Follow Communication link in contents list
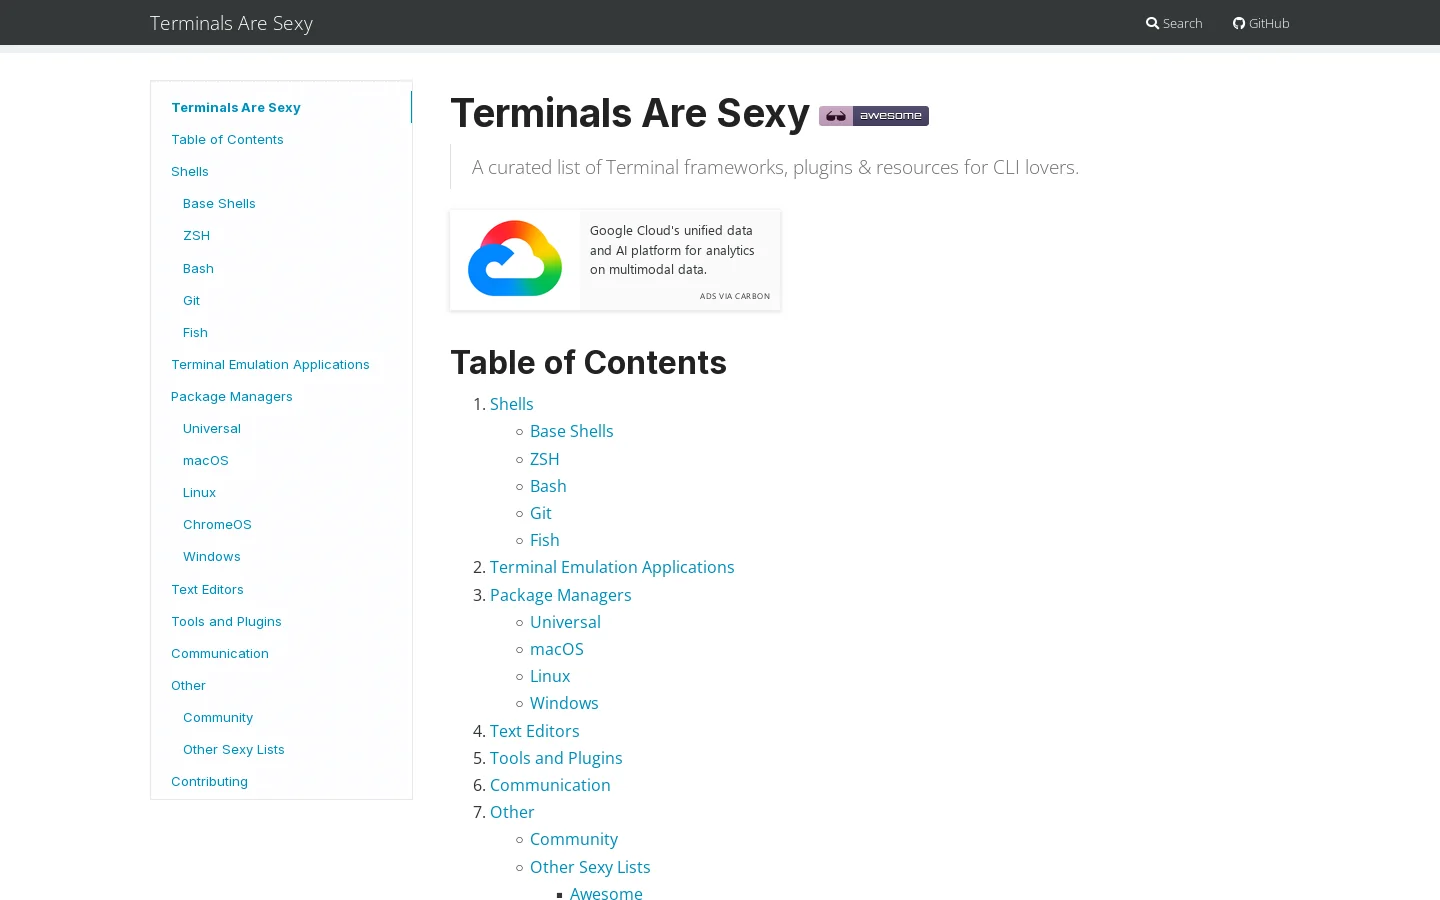 point(550,785)
